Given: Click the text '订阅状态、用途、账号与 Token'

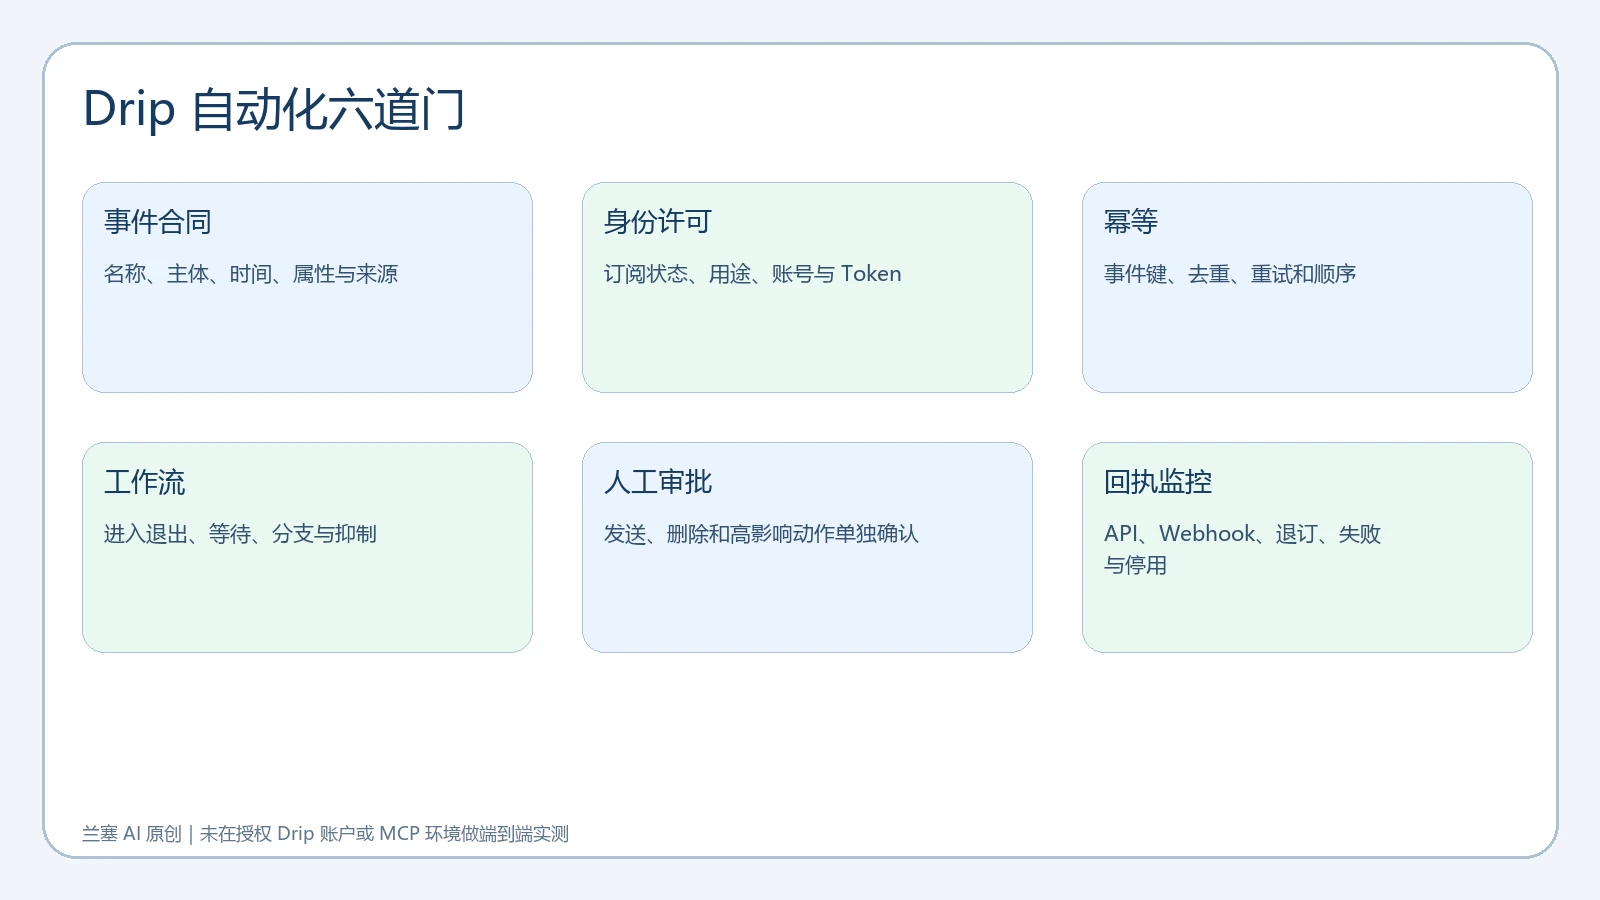Looking at the screenshot, I should point(753,274).
